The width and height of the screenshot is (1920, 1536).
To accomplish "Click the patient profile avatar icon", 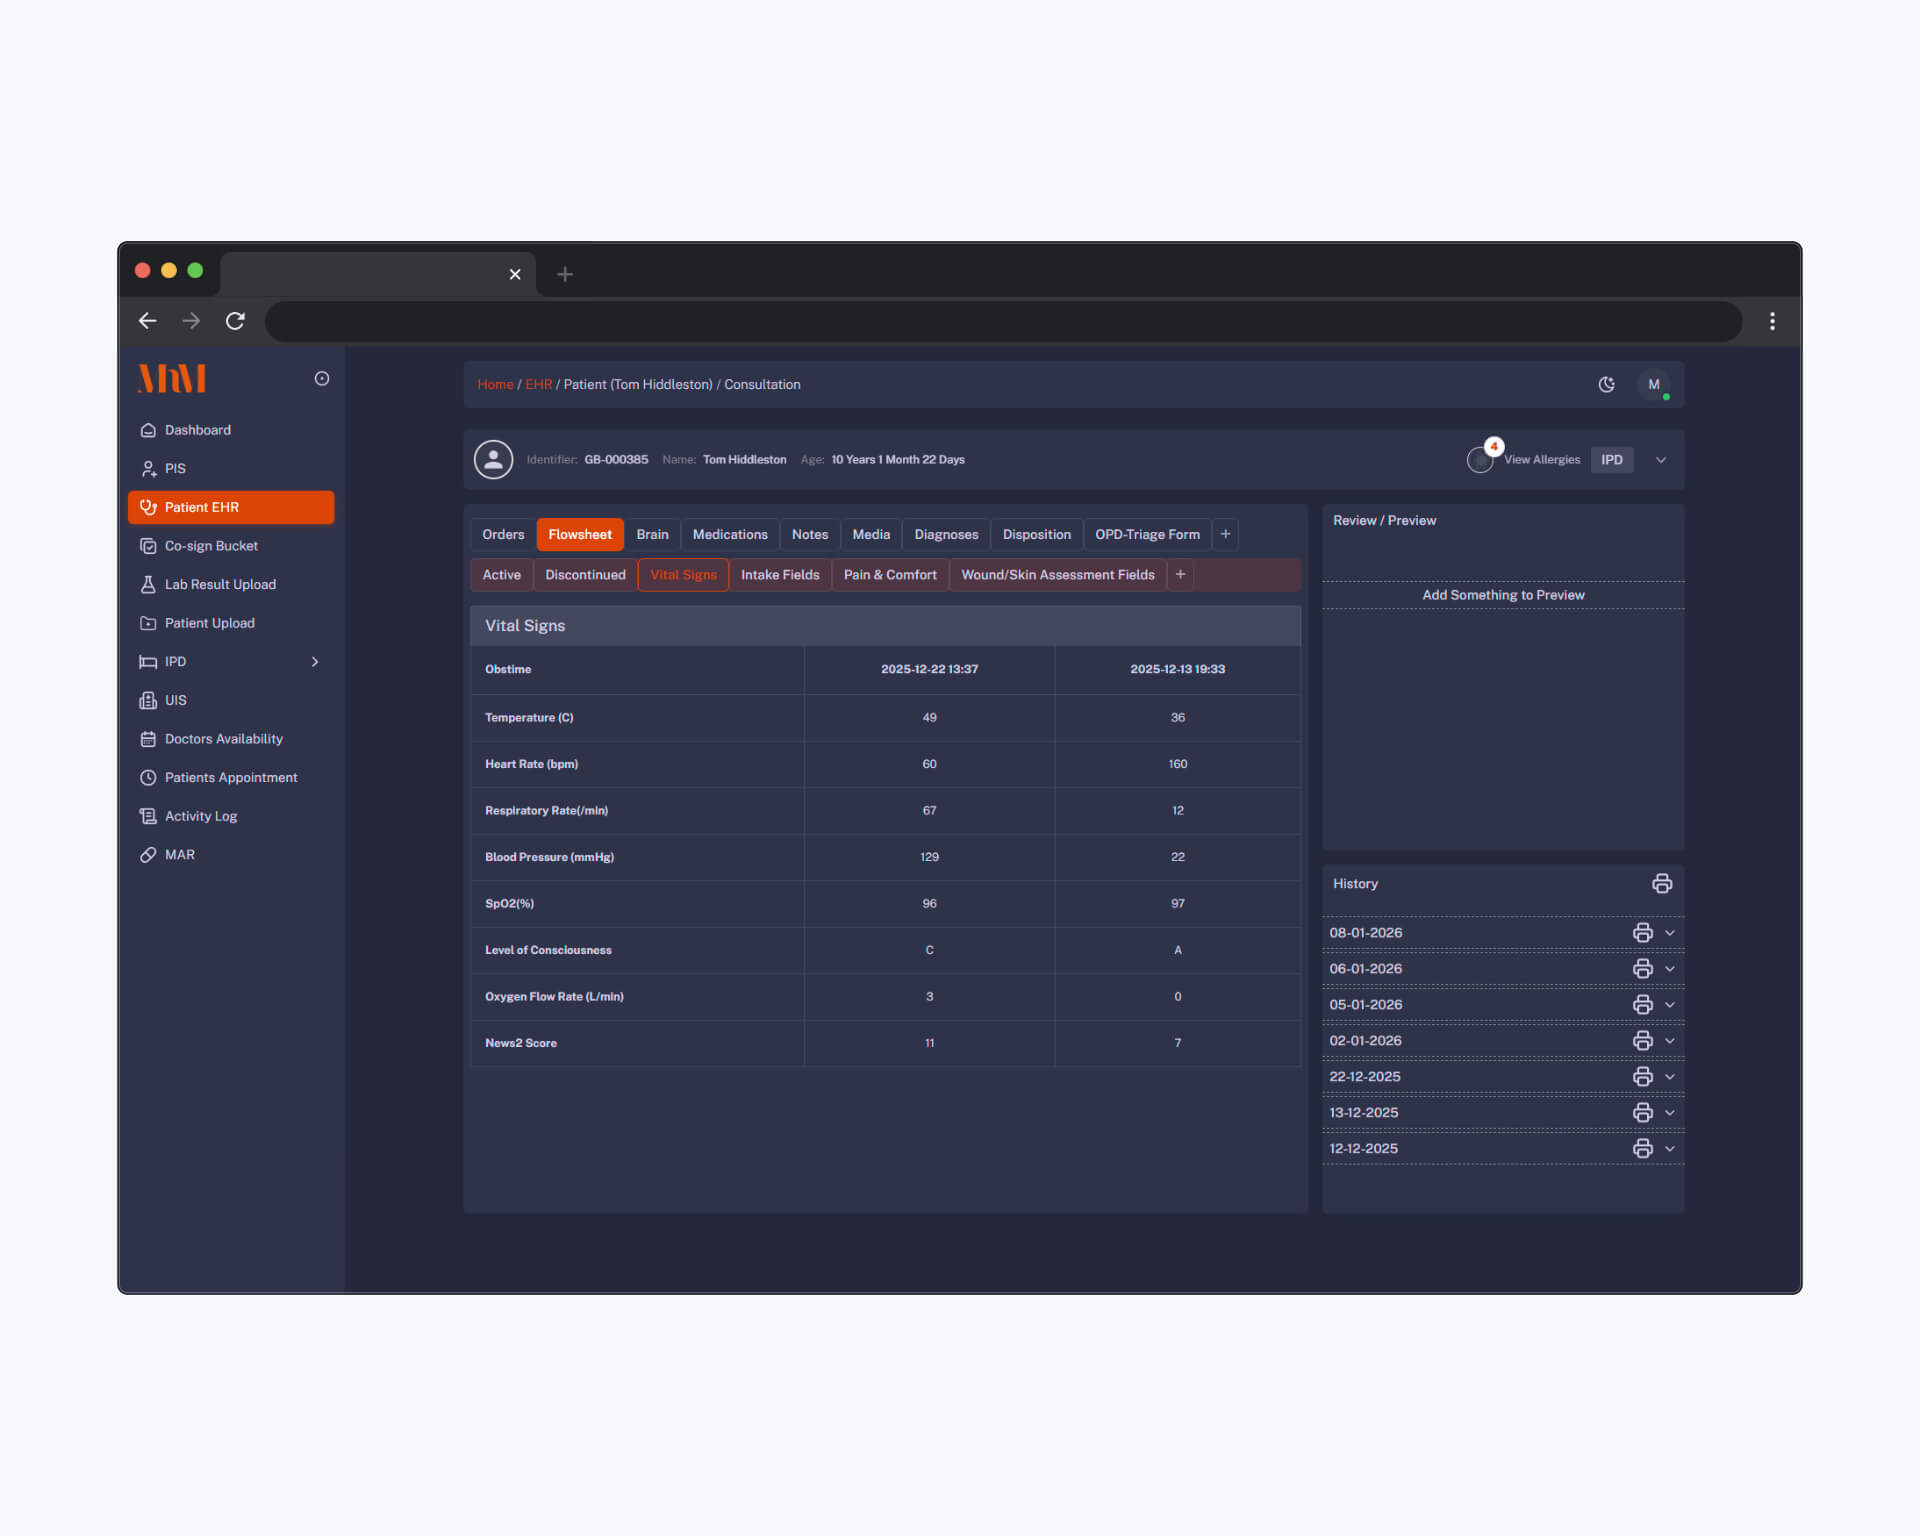I will point(493,460).
